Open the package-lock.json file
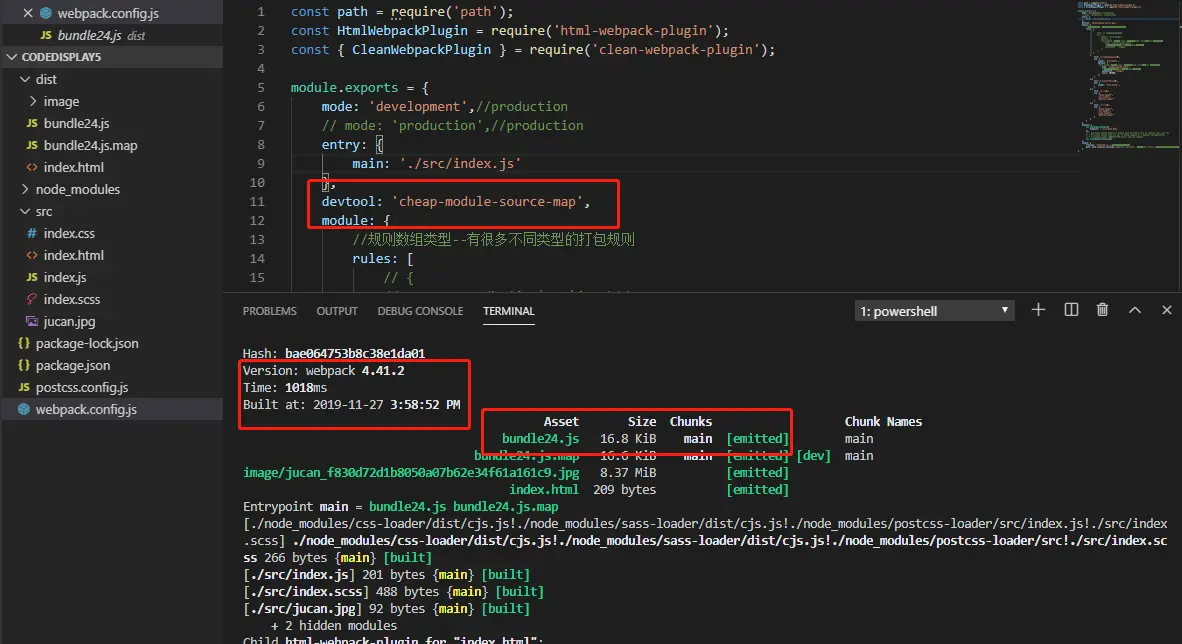1182x644 pixels. click(87, 343)
